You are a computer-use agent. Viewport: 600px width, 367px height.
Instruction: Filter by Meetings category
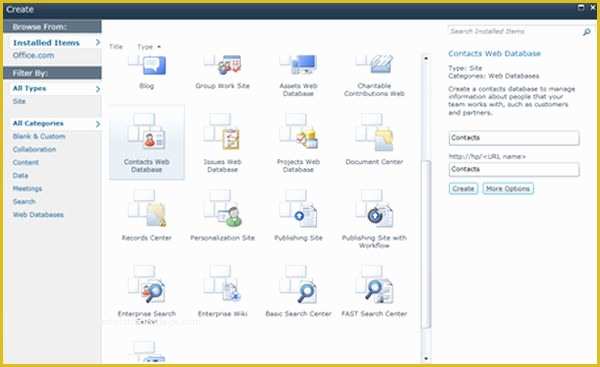click(x=27, y=188)
